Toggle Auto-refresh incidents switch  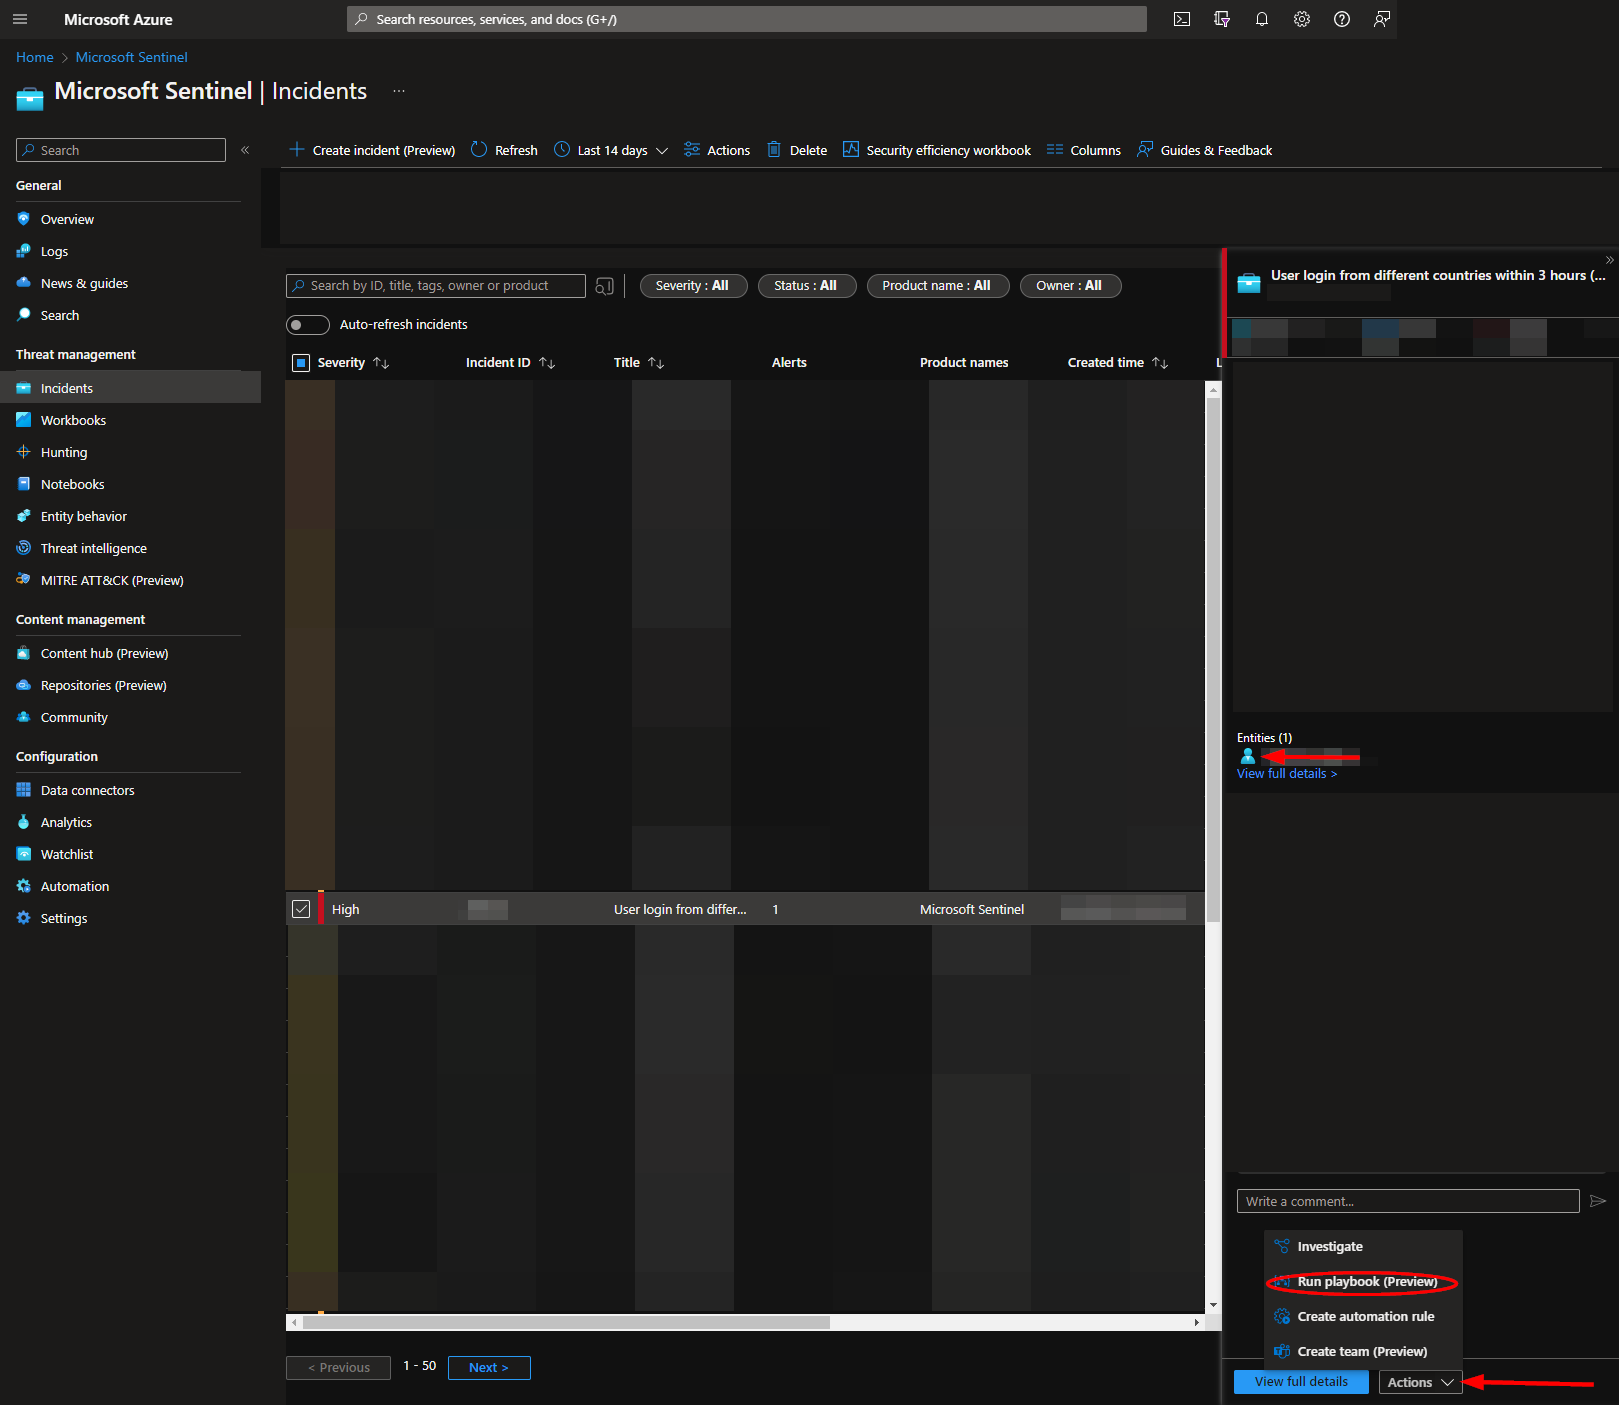308,325
